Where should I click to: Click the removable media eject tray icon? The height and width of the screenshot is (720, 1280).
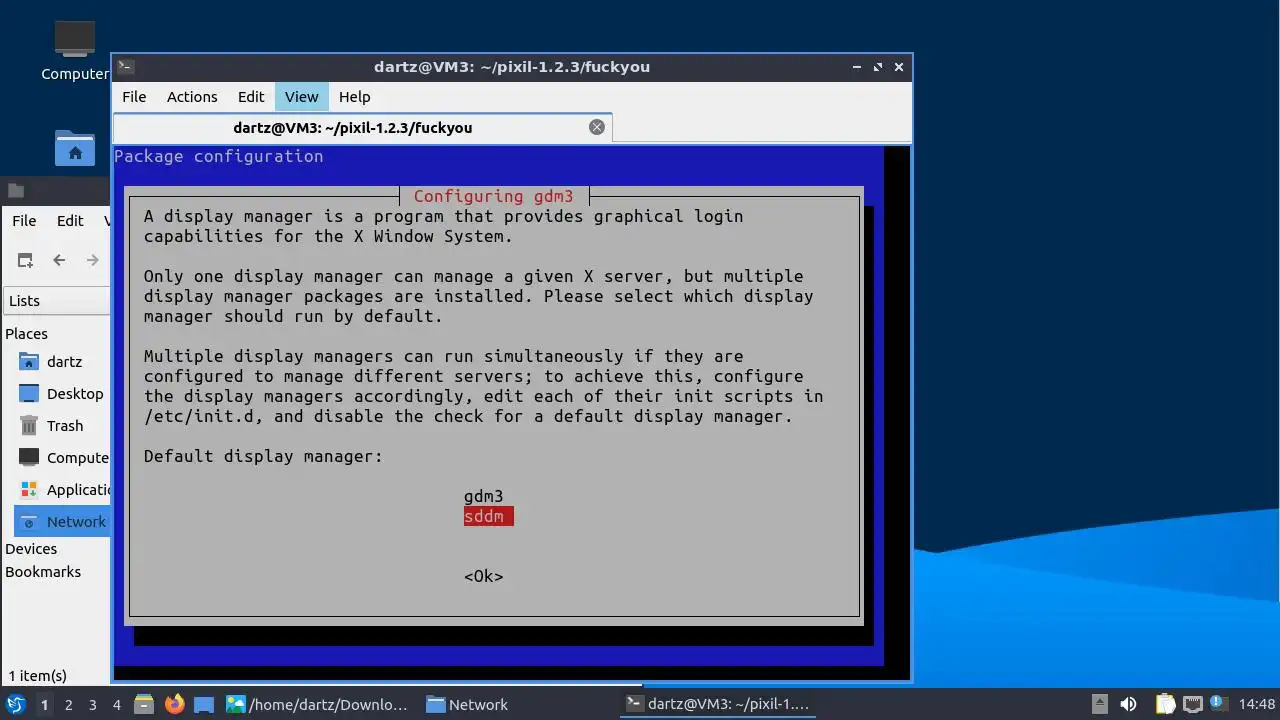[x=1099, y=704]
